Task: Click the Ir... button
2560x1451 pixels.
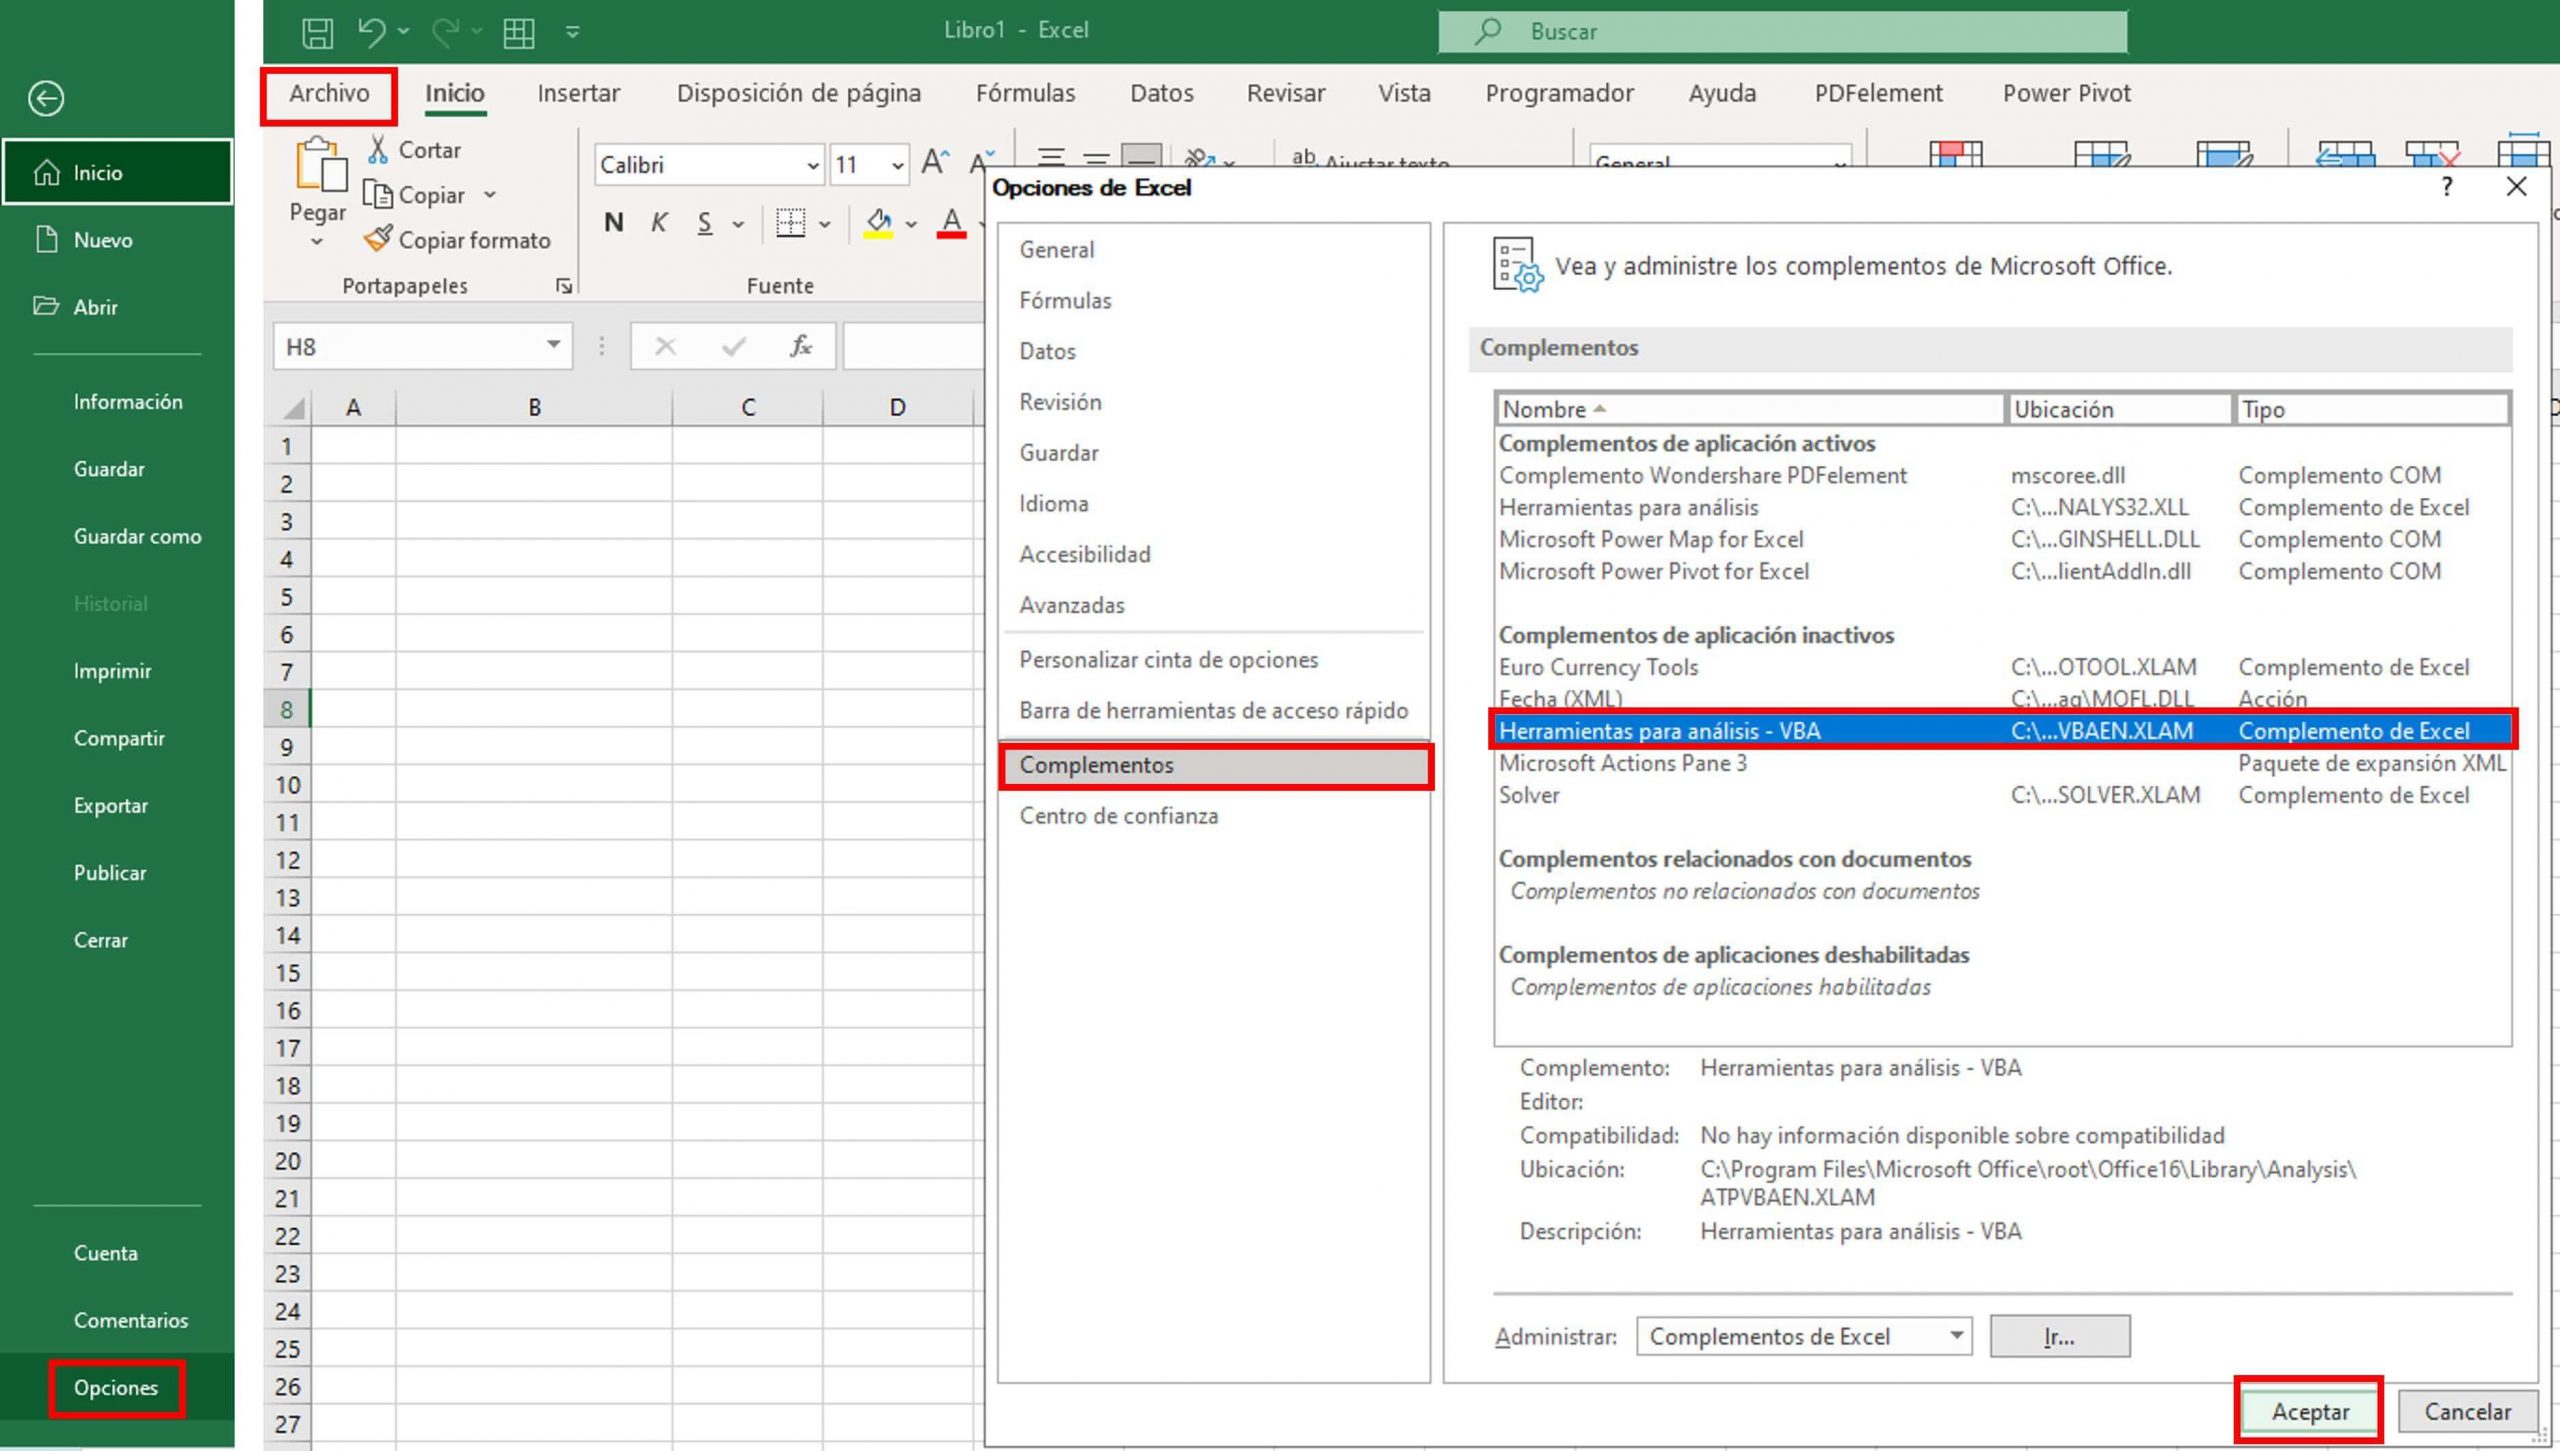Action: pyautogui.click(x=2060, y=1336)
